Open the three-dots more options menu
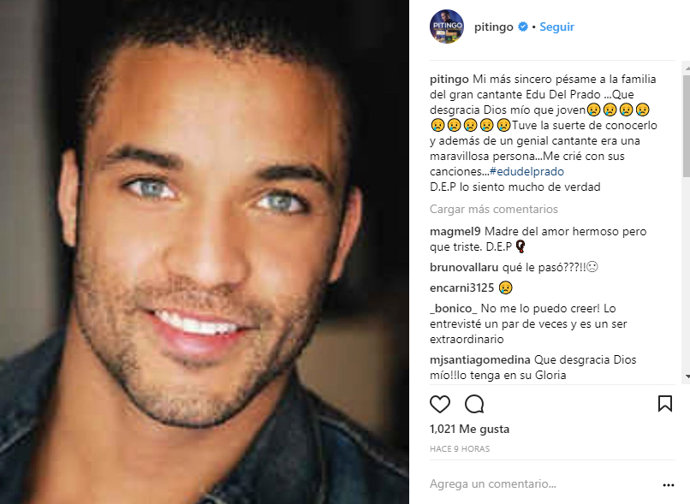Image resolution: width=690 pixels, height=504 pixels. (x=668, y=485)
